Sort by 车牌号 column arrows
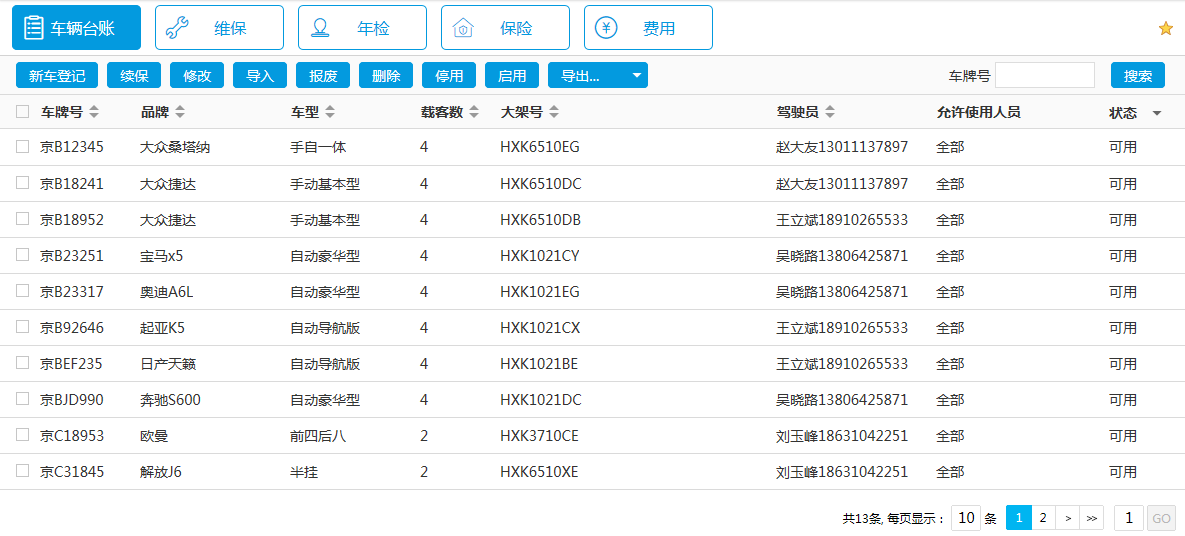Screen dimensions: 1185x536 tap(94, 112)
